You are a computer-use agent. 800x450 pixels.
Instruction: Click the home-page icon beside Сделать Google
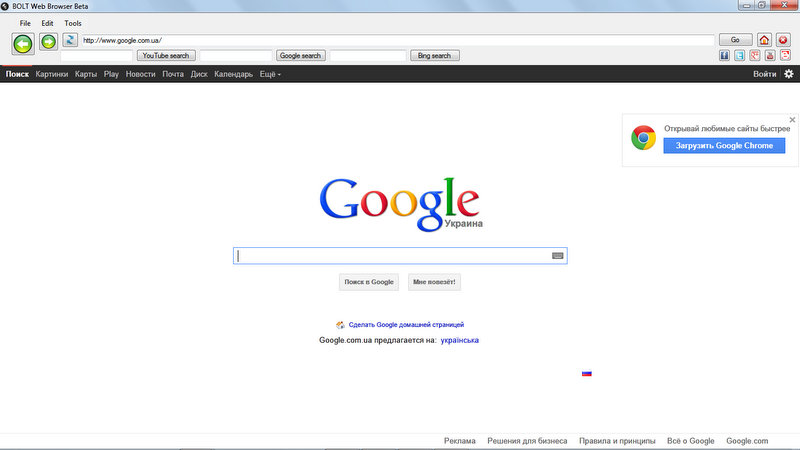click(x=340, y=325)
